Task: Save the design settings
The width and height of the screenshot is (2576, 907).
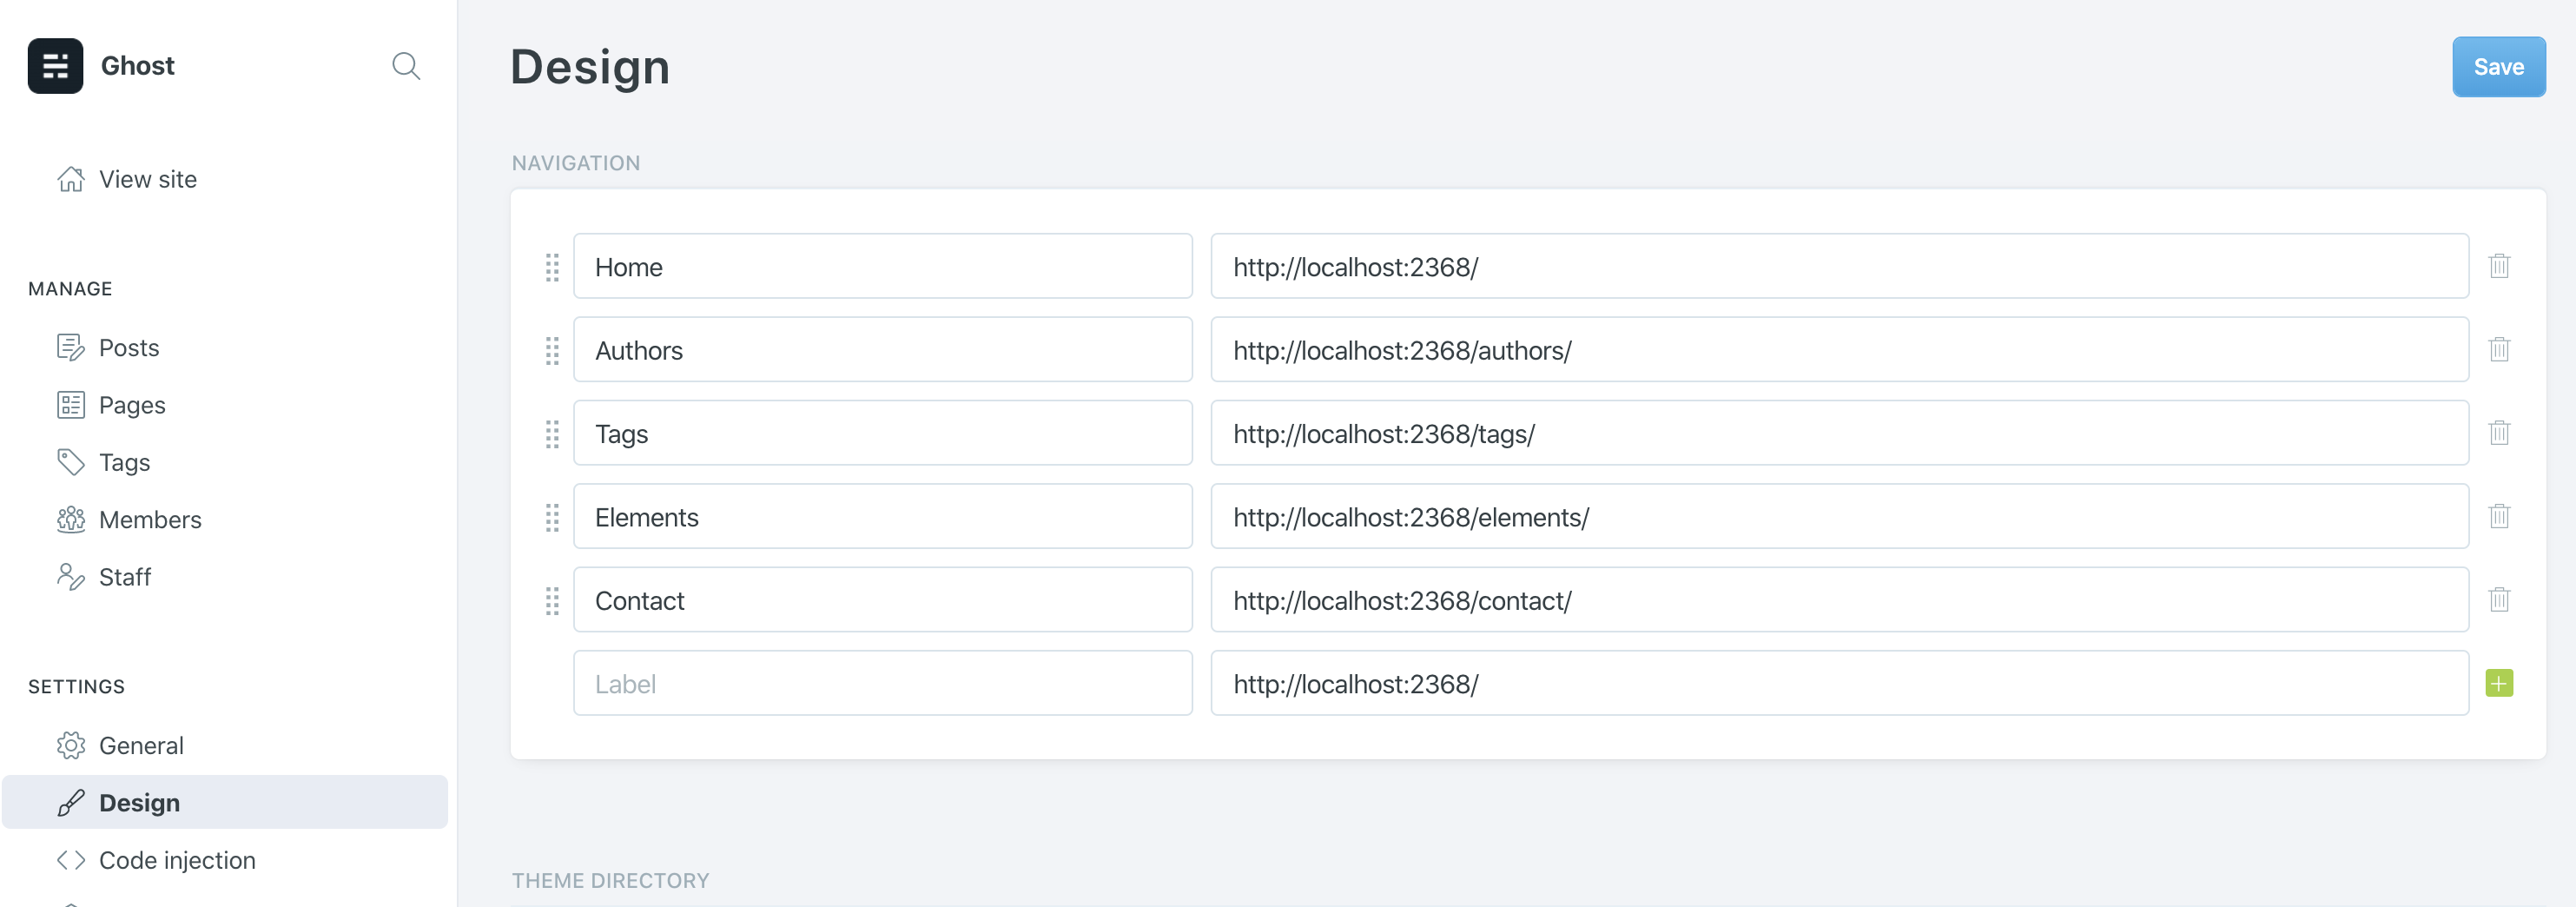Action: 2498,67
